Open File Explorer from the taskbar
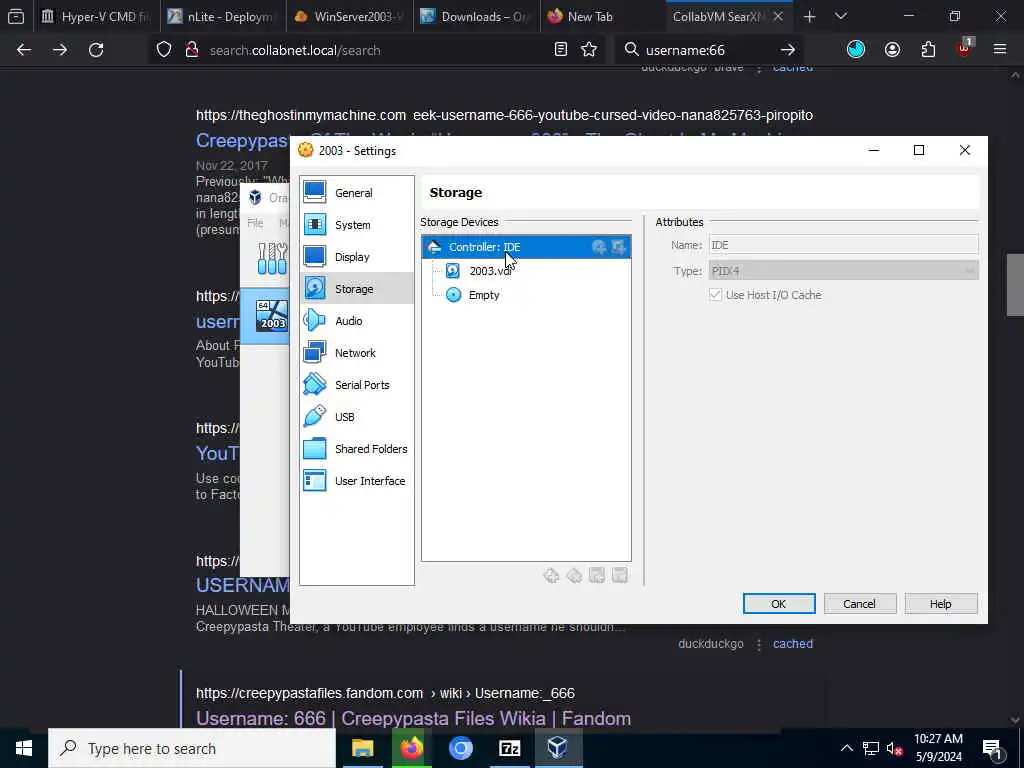1024x768 pixels. (x=362, y=748)
